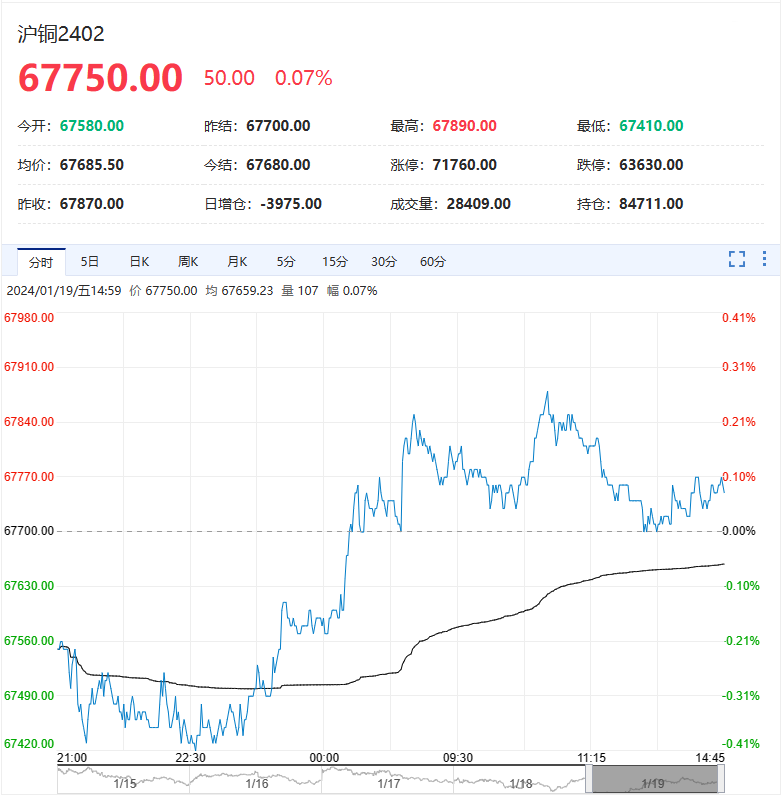This screenshot has width=782, height=796.
Task: Click 1/17 in the mini overview timeline
Action: click(389, 784)
